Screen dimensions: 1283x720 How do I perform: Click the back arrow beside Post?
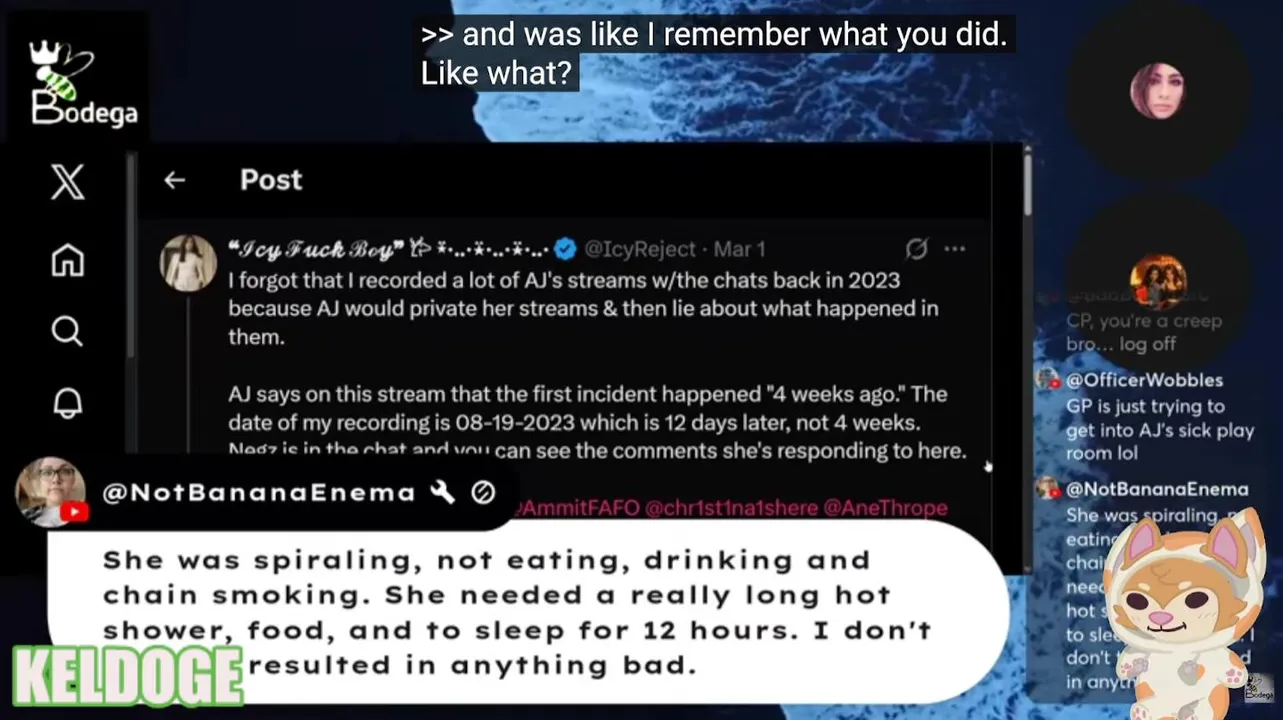(x=175, y=180)
